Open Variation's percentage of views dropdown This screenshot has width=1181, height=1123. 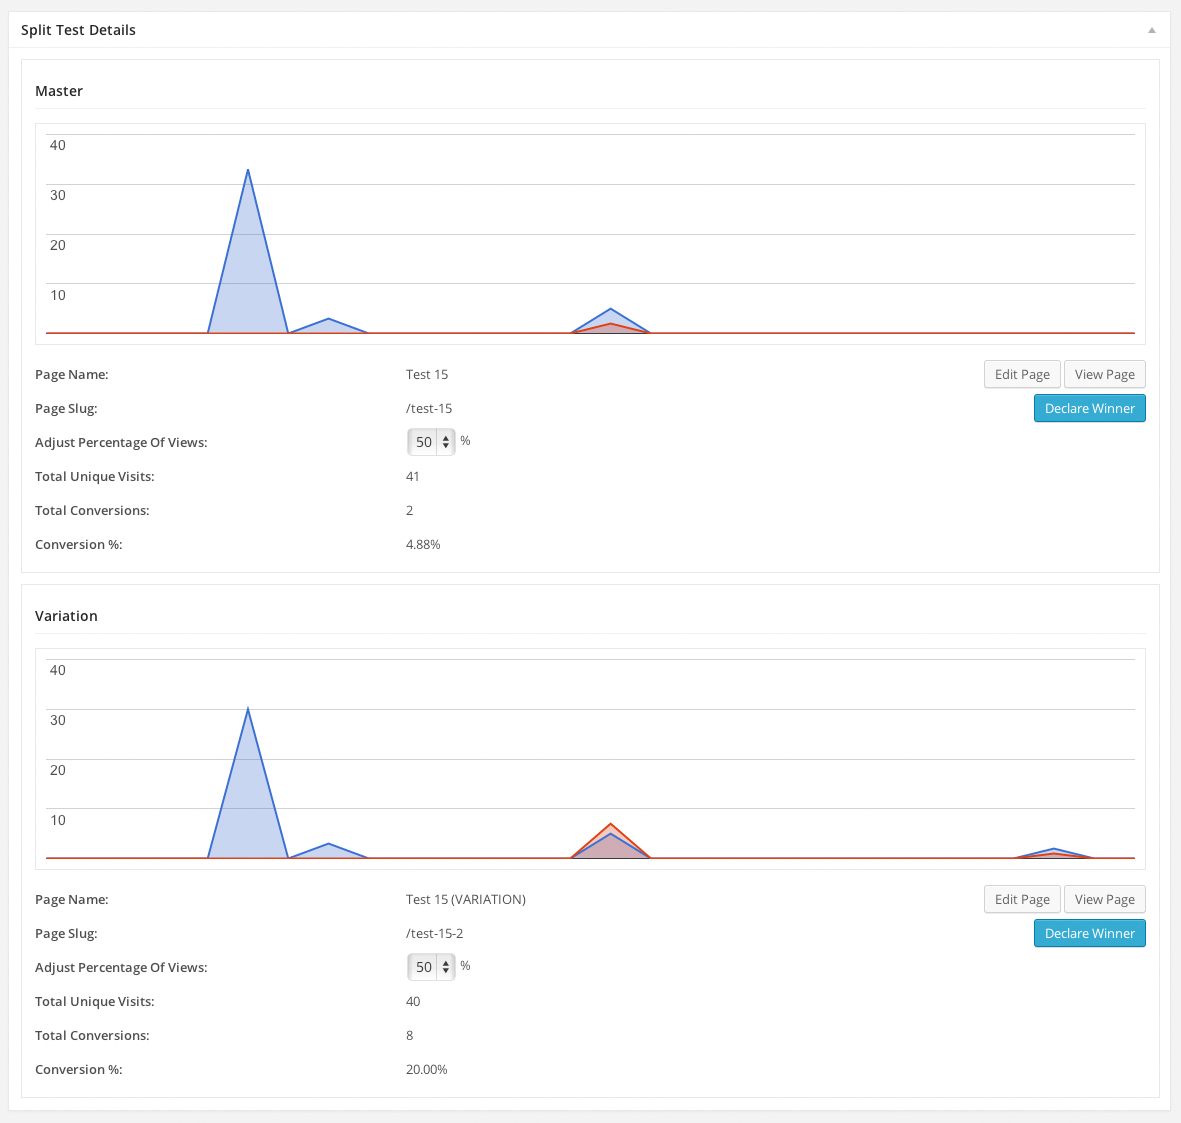[x=431, y=967]
